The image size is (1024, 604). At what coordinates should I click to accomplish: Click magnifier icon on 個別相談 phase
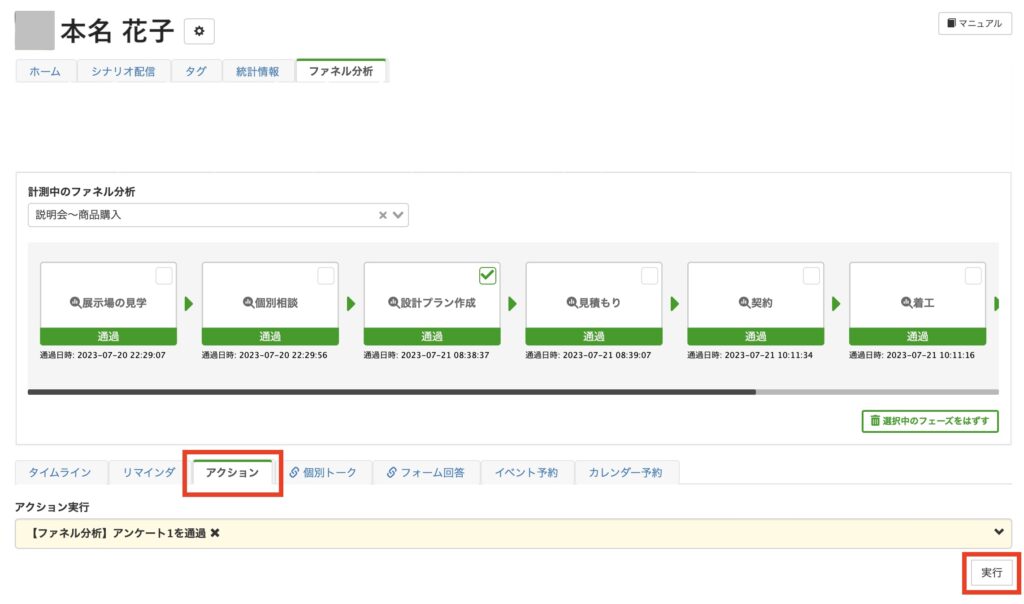[248, 303]
